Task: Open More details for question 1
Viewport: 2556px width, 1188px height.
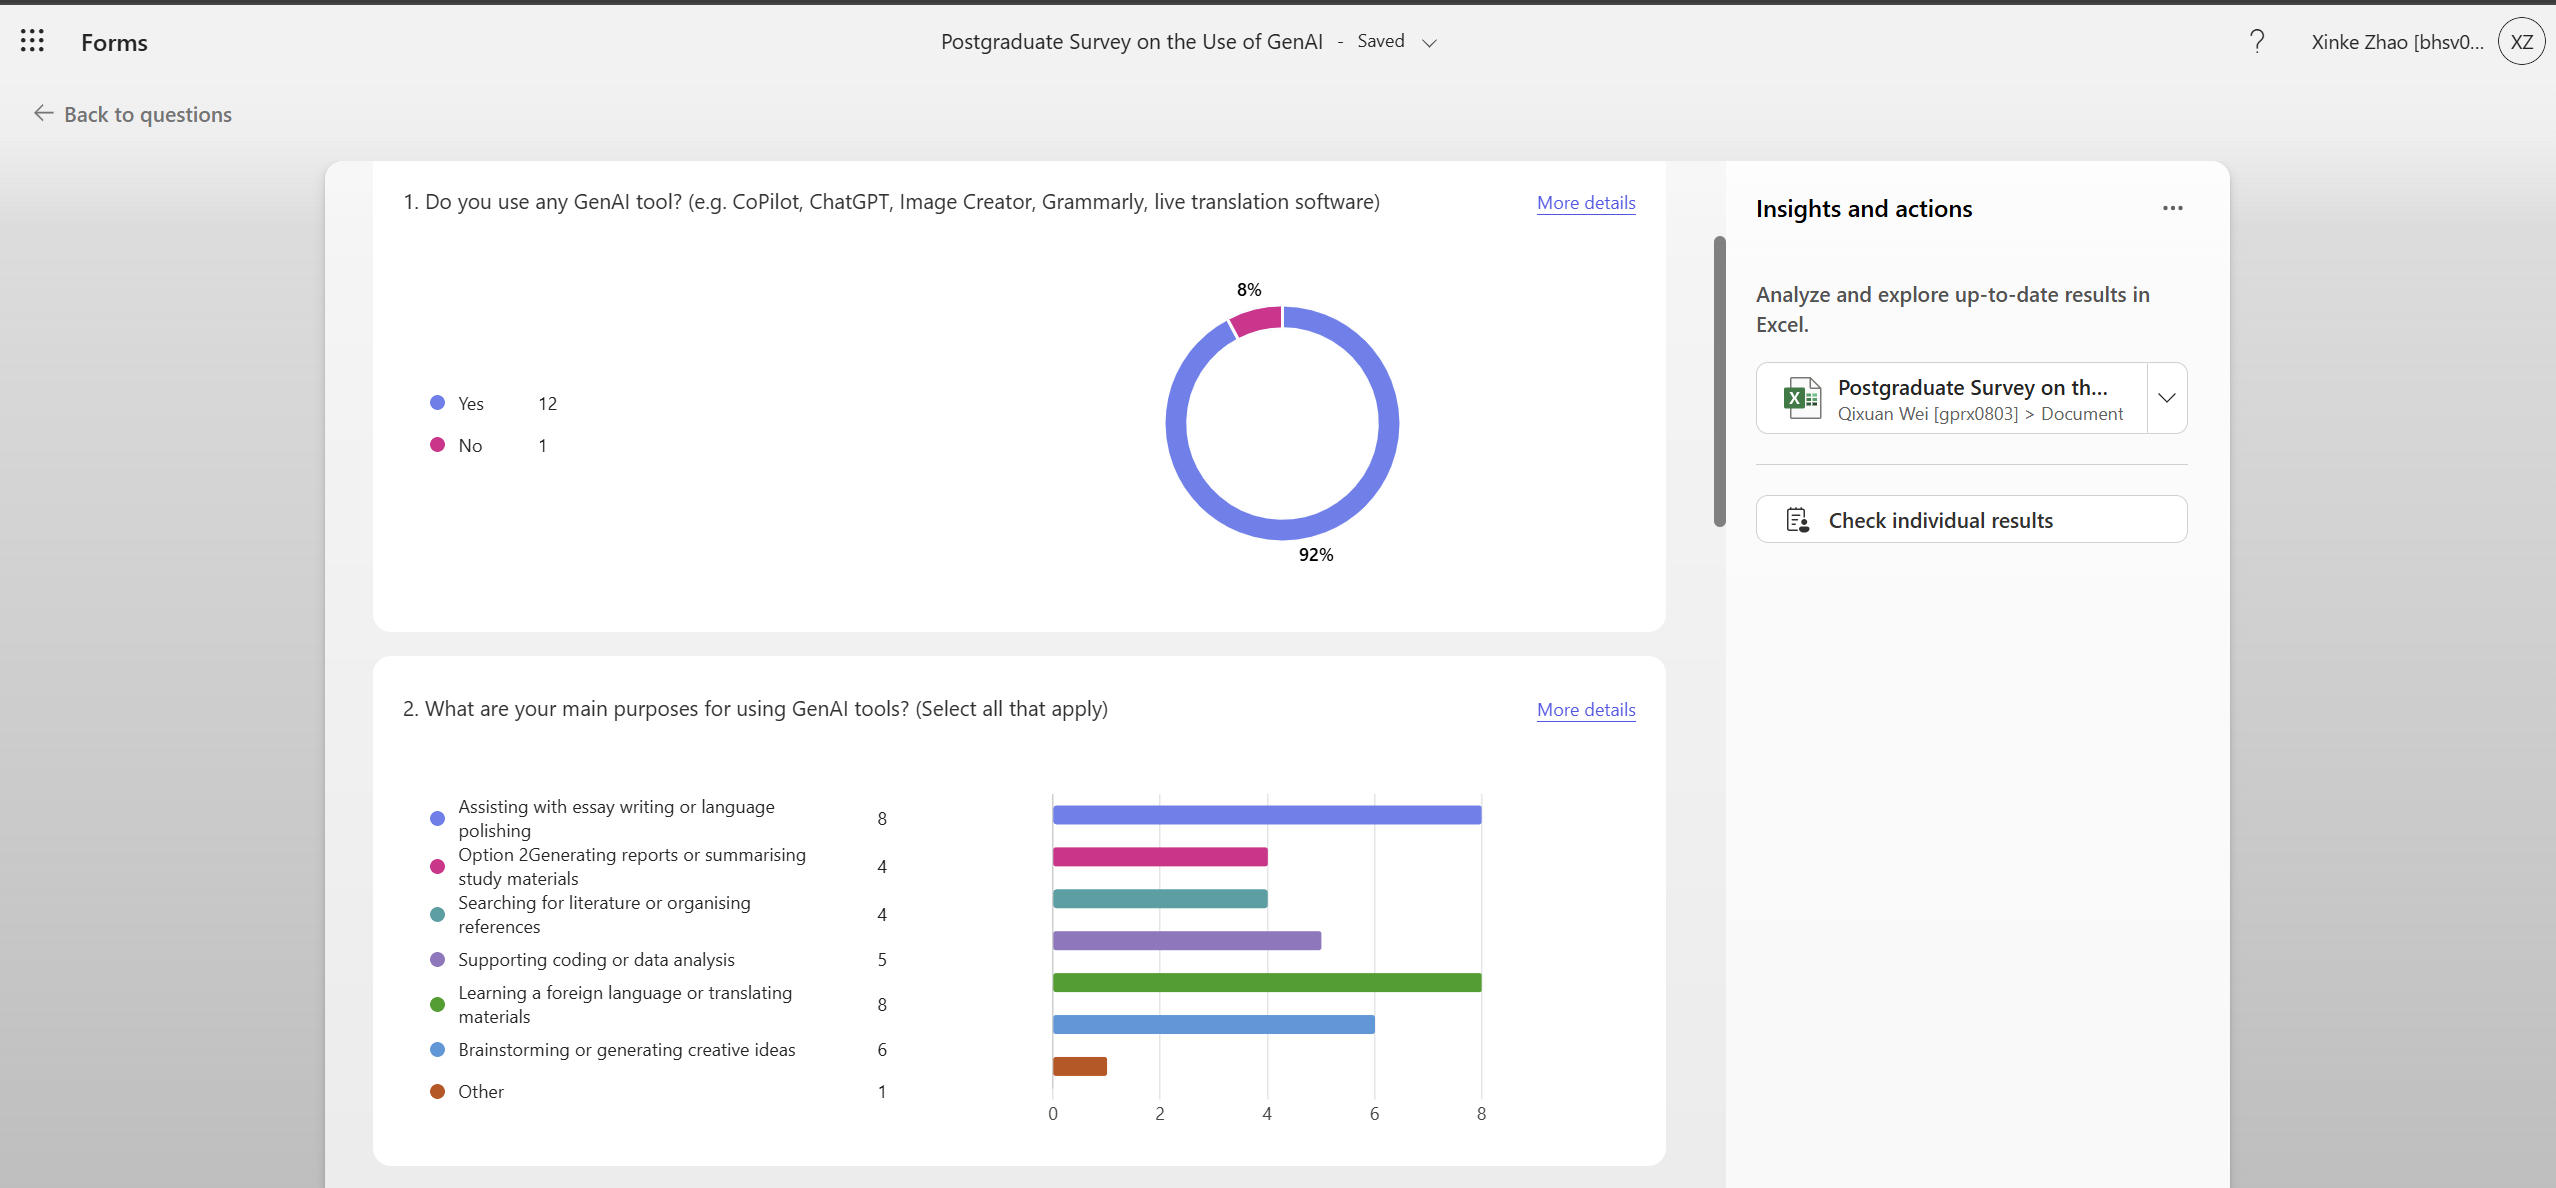Action: (x=1585, y=202)
